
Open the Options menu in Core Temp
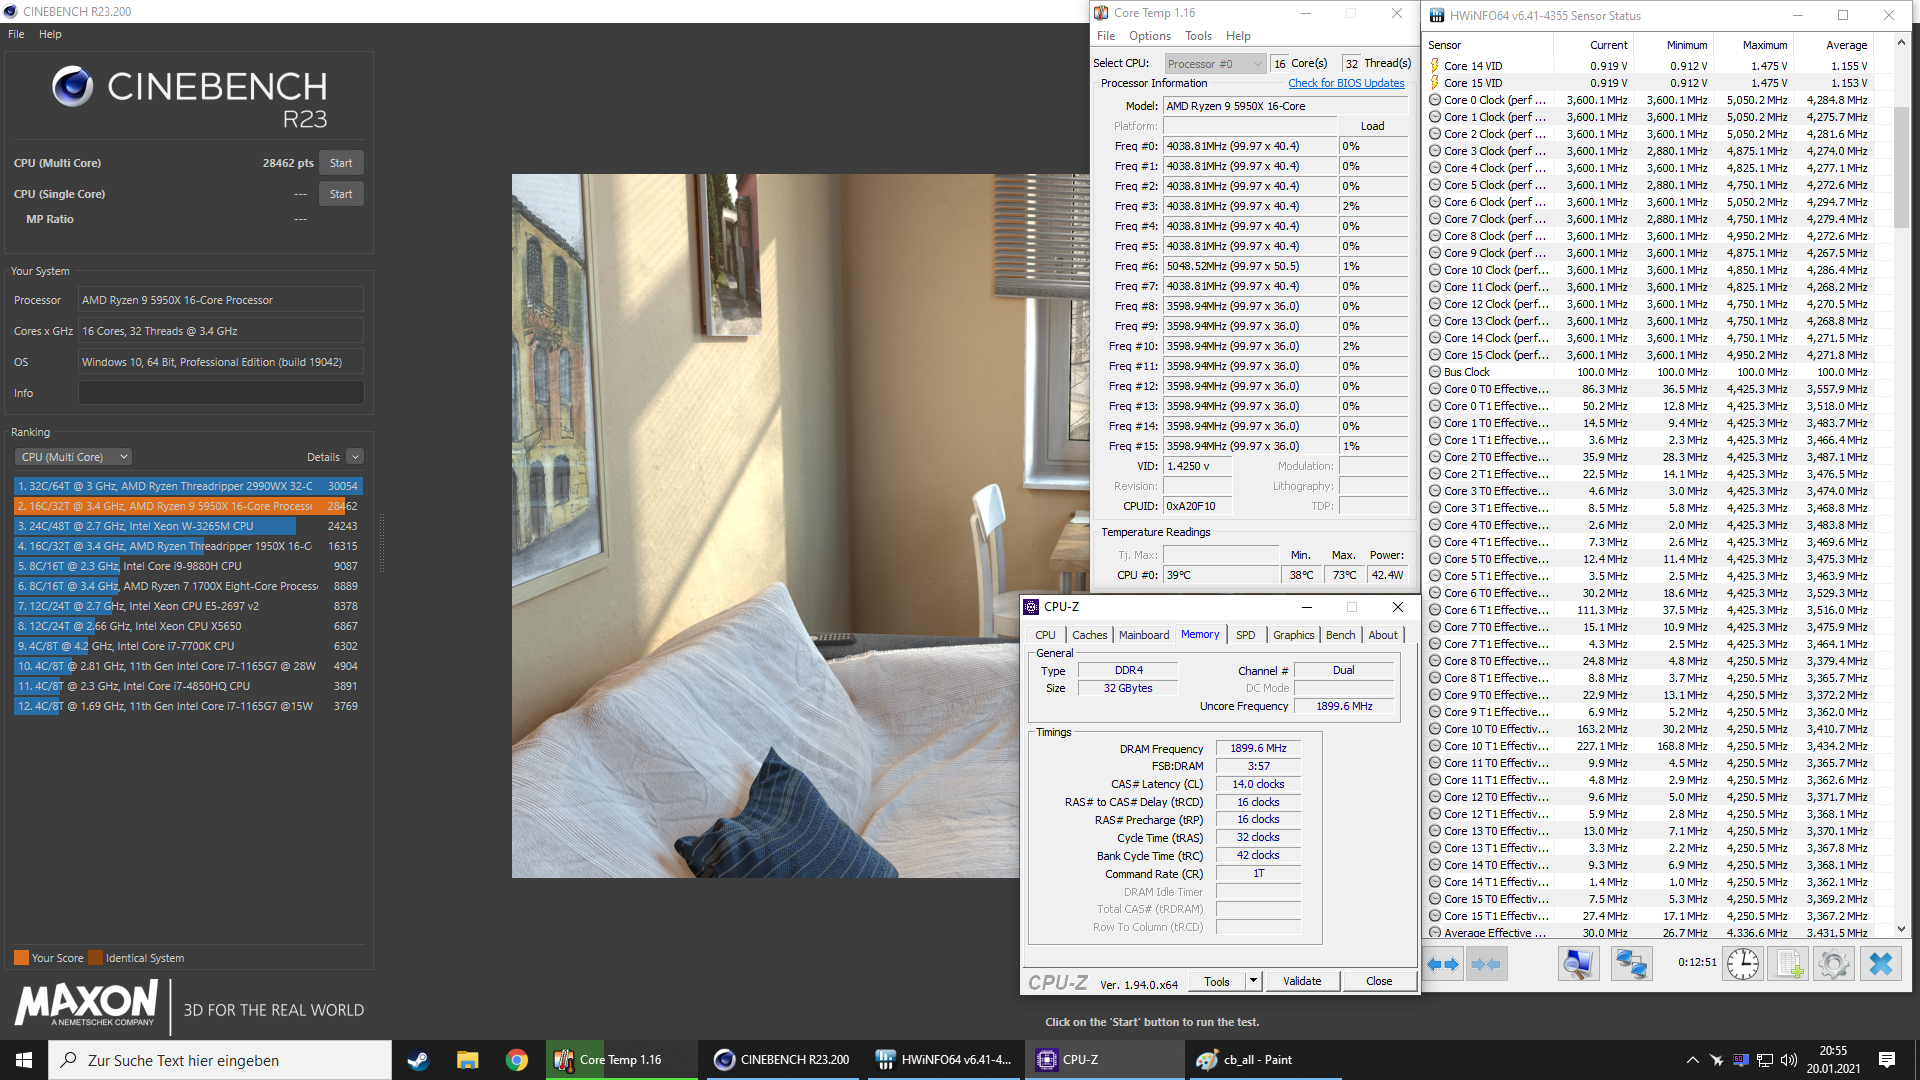tap(1149, 36)
